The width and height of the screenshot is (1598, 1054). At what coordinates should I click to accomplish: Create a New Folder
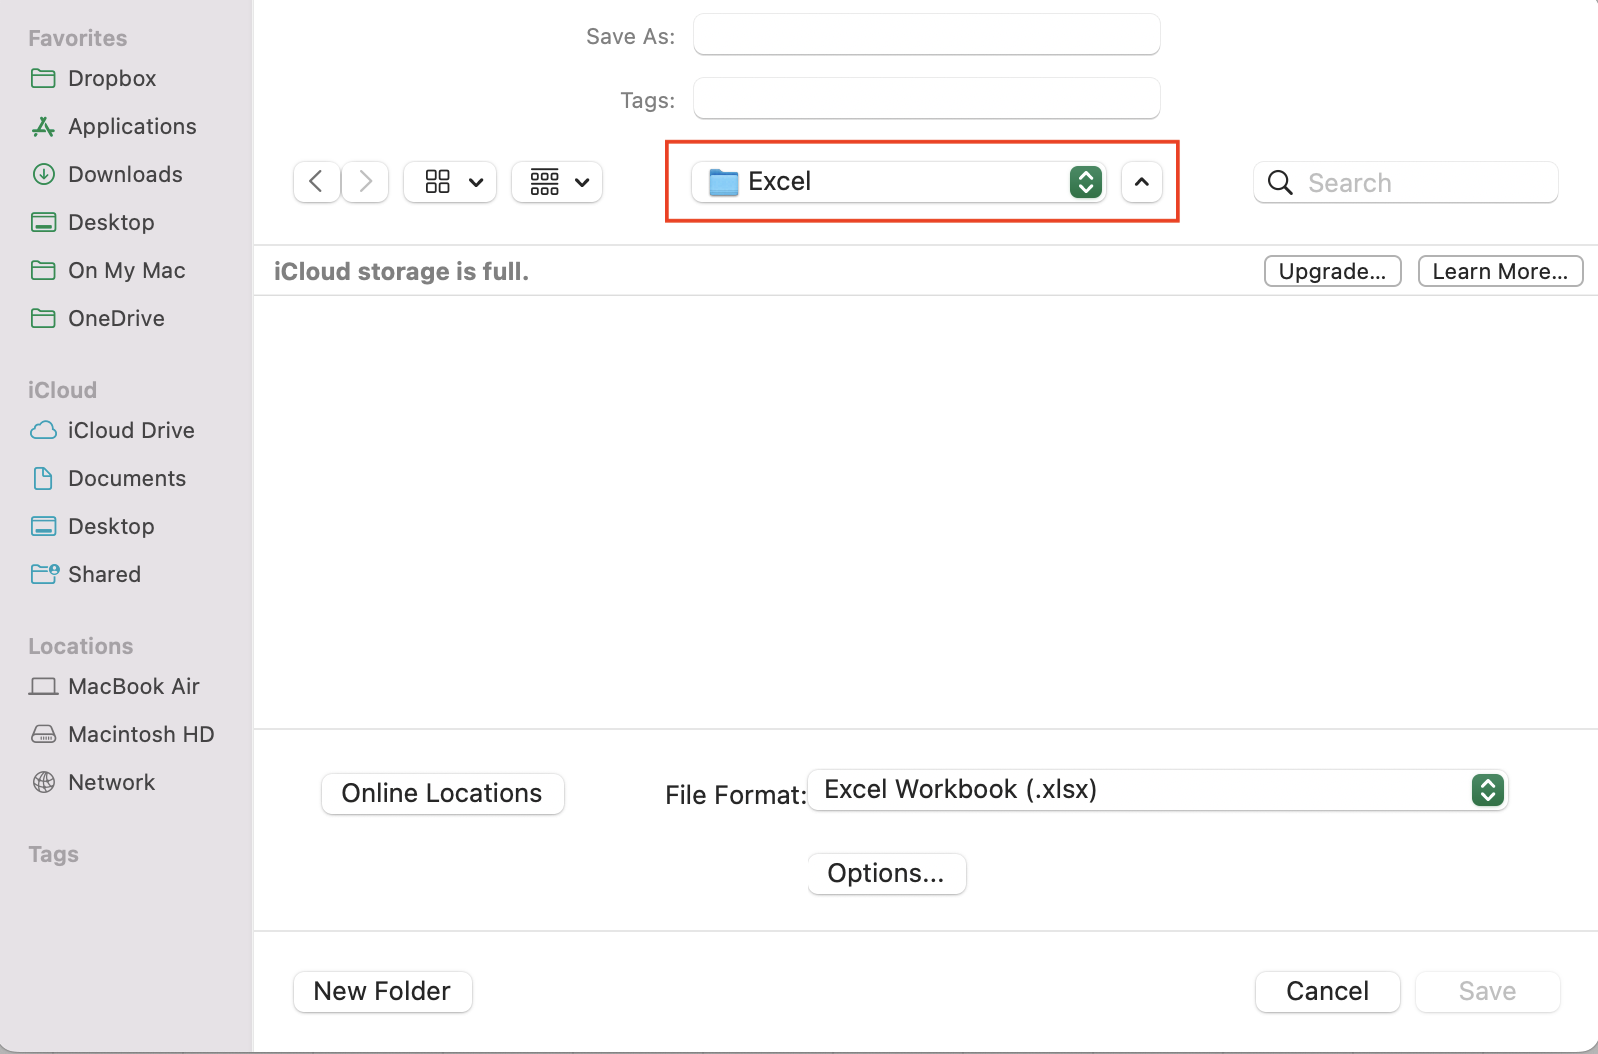click(x=383, y=991)
